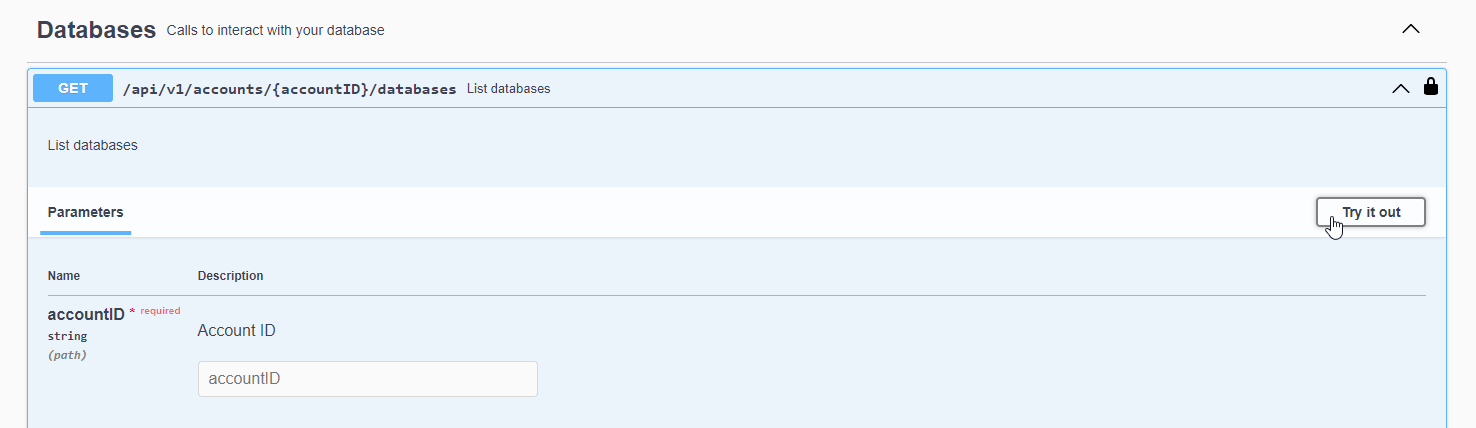Click the string type label

pyautogui.click(x=67, y=336)
